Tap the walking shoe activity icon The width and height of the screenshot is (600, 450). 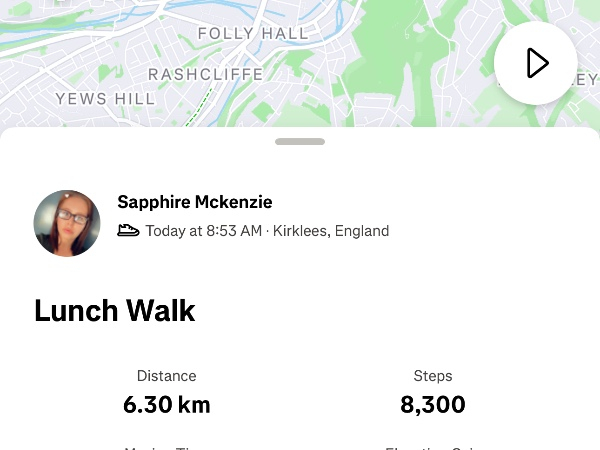click(128, 231)
